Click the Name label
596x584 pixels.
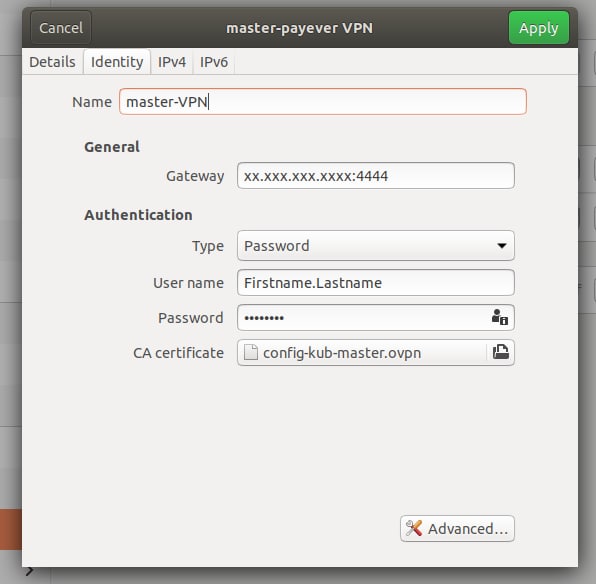[92, 102]
